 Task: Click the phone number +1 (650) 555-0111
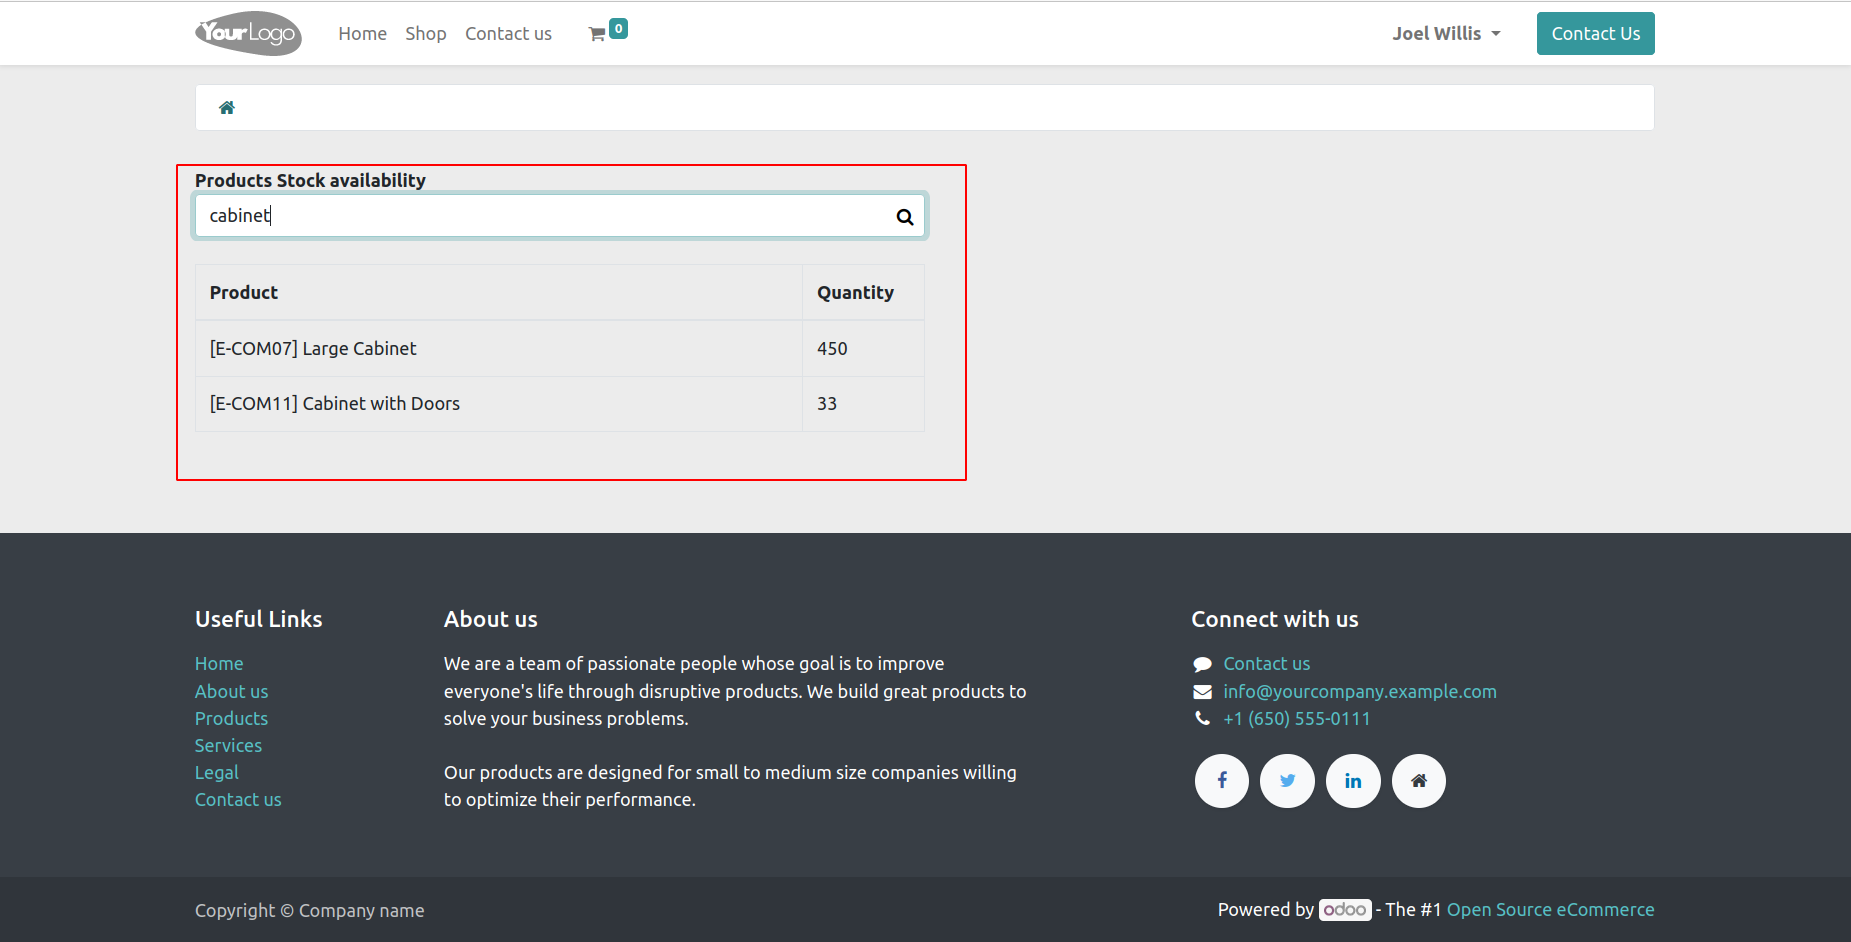(1296, 719)
